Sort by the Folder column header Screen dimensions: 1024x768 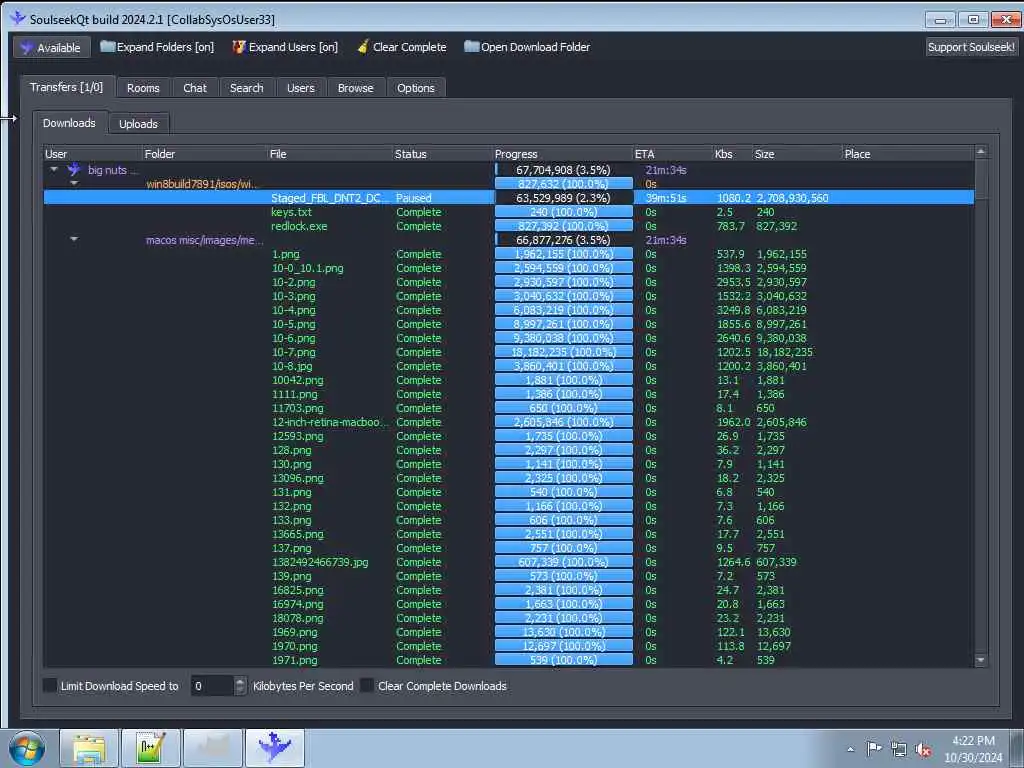coord(204,154)
